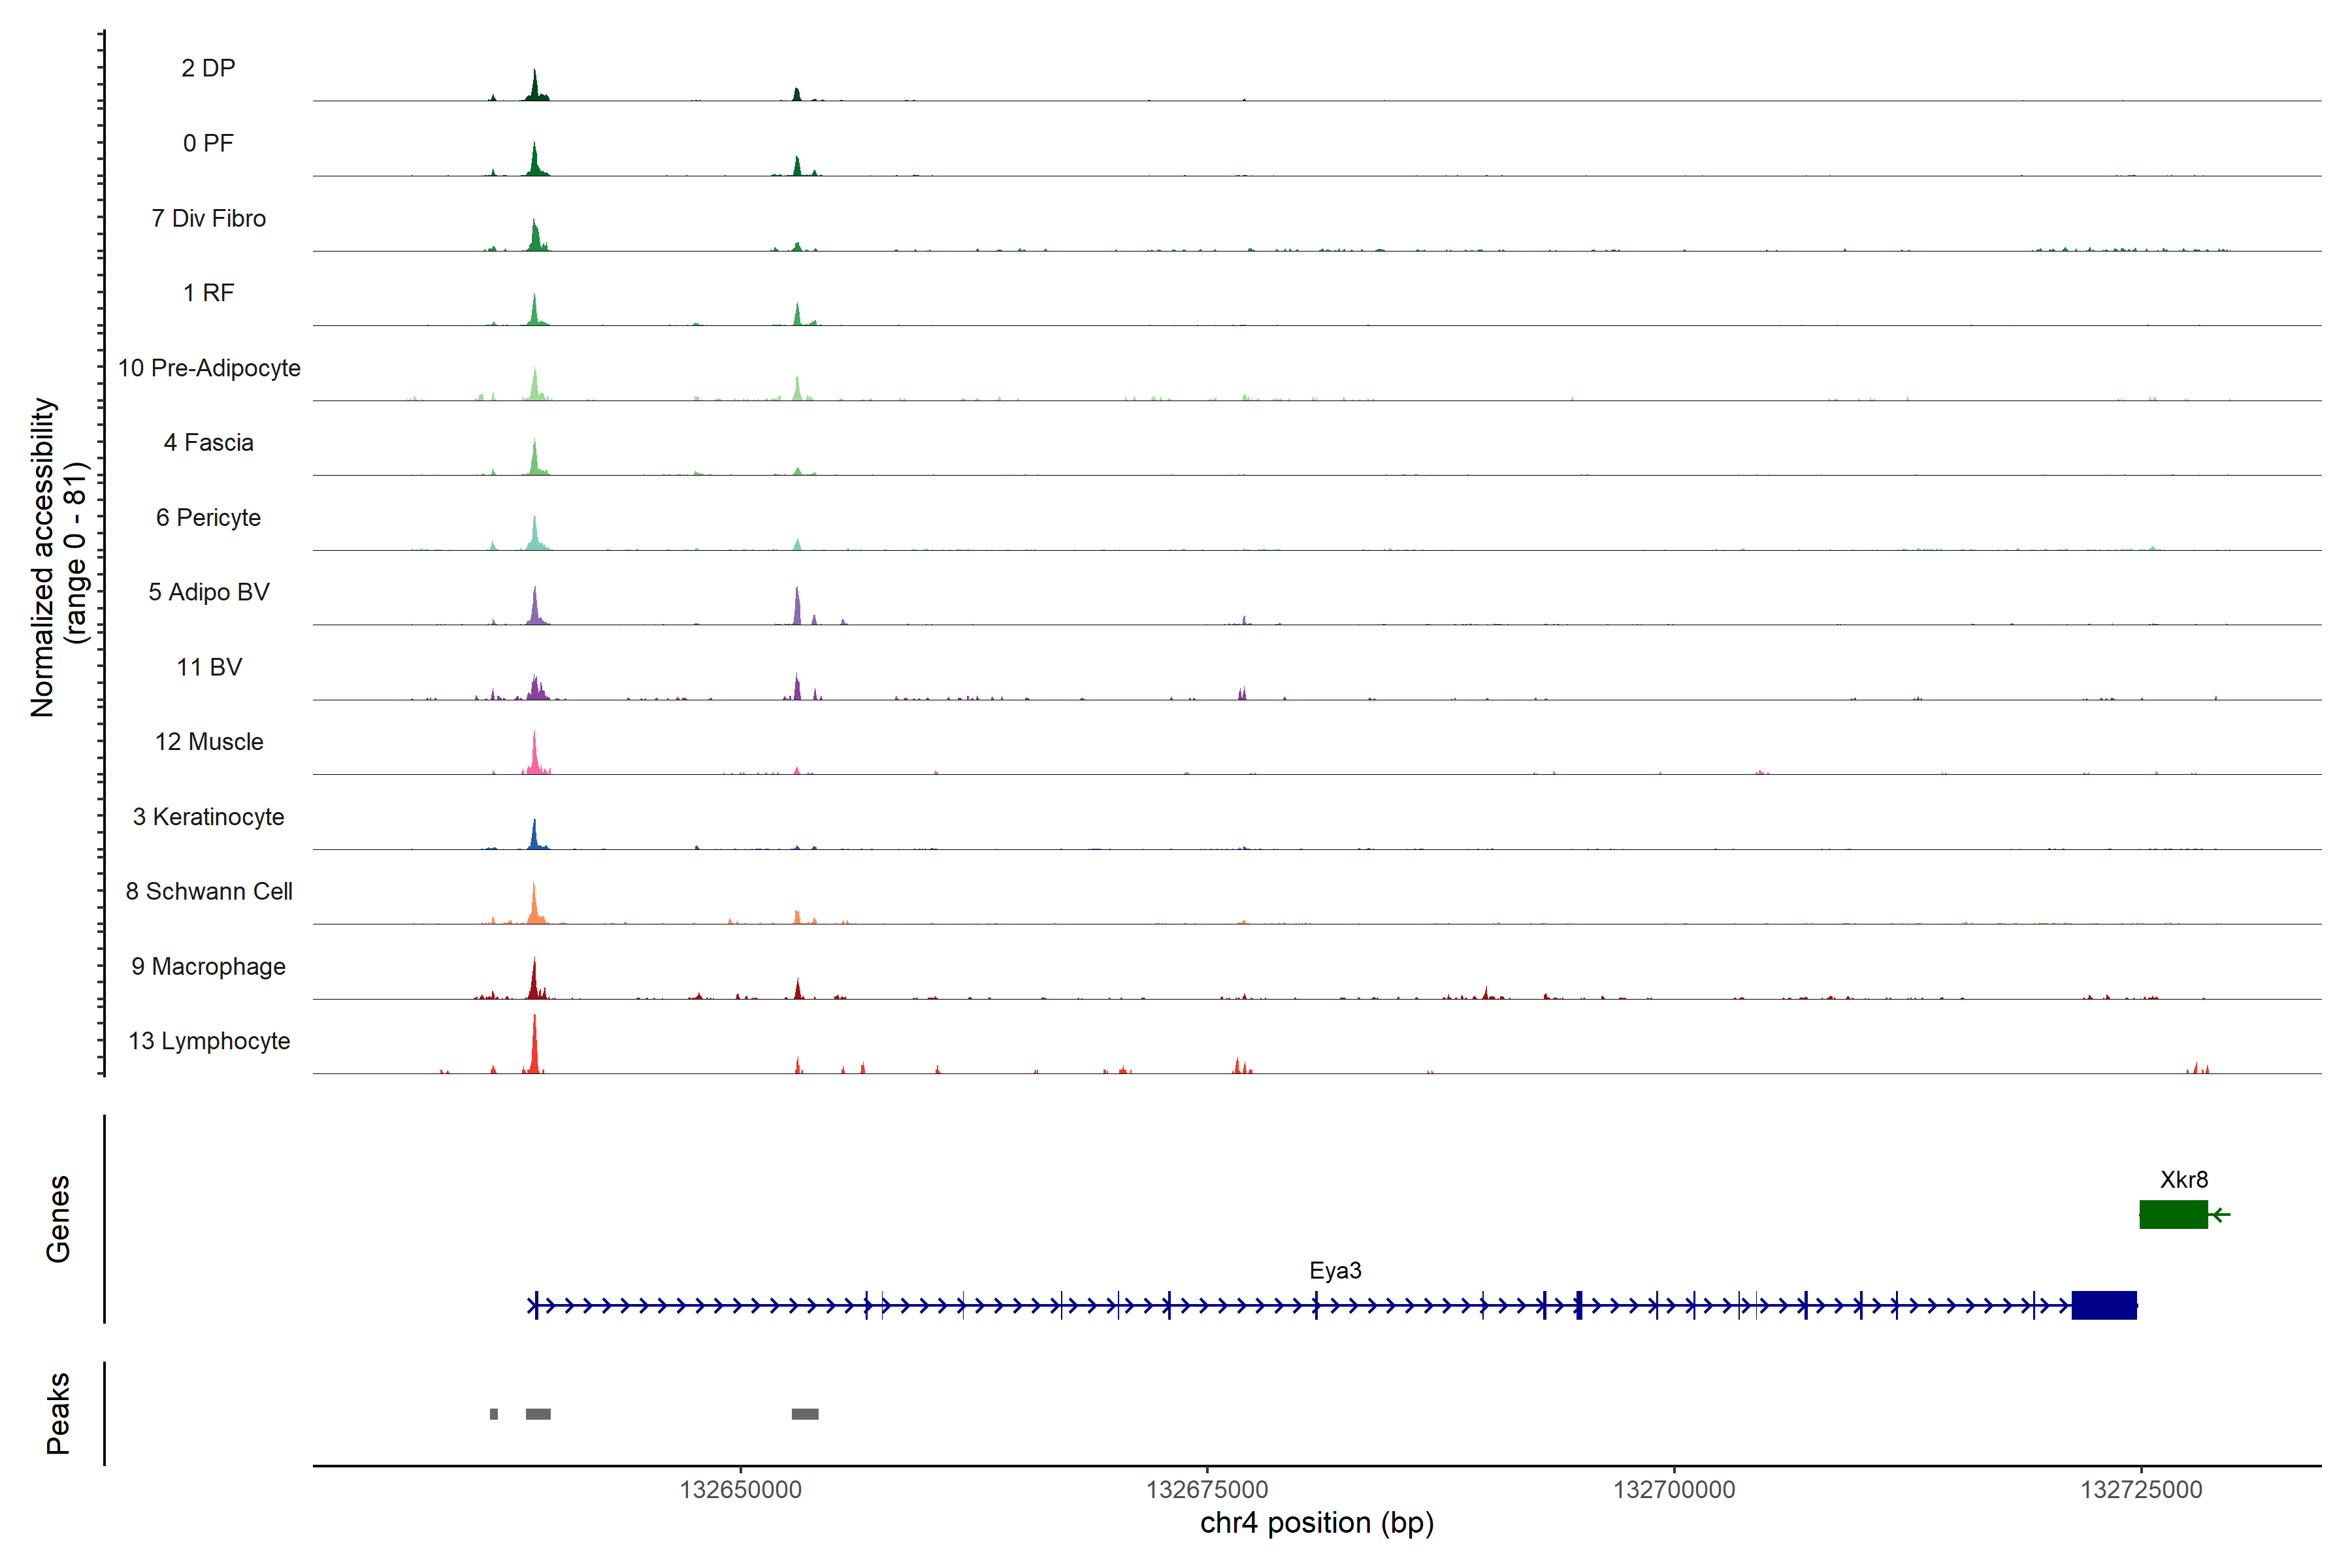The image size is (2352, 1568).
Task: Select the 9 Macrophage track label
Action: pos(208,966)
